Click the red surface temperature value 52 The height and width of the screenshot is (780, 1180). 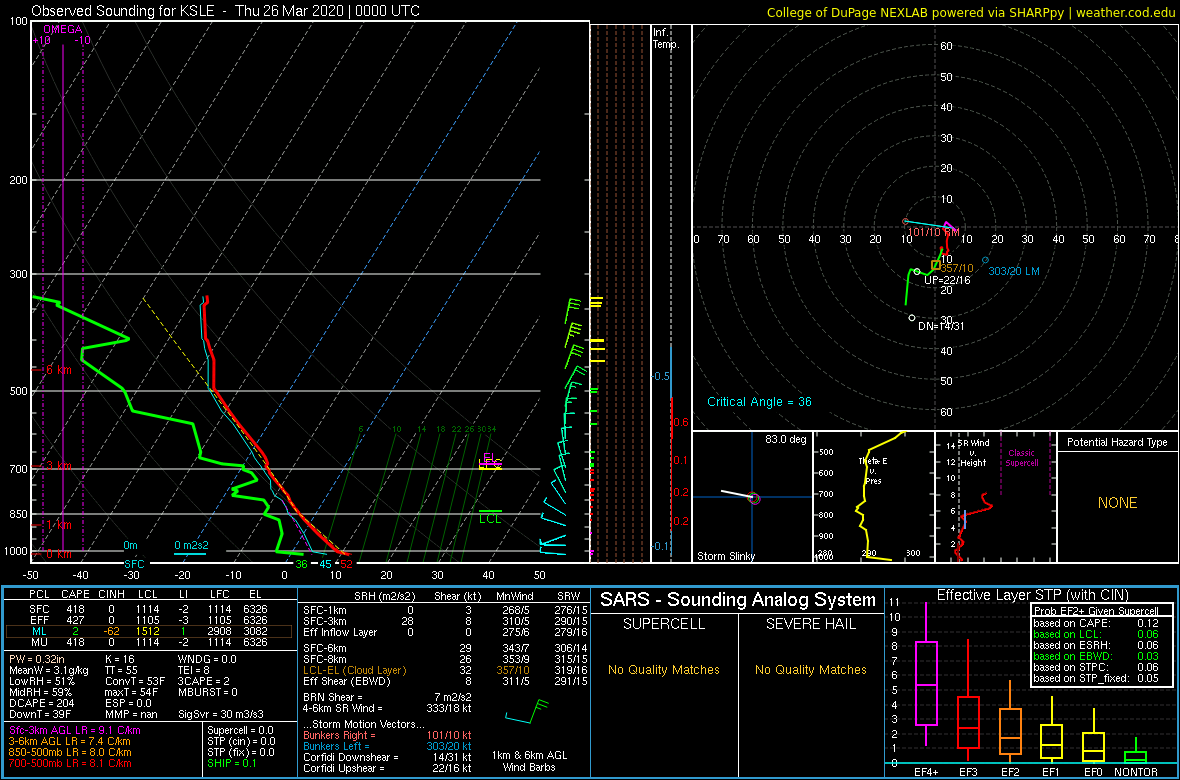point(346,563)
